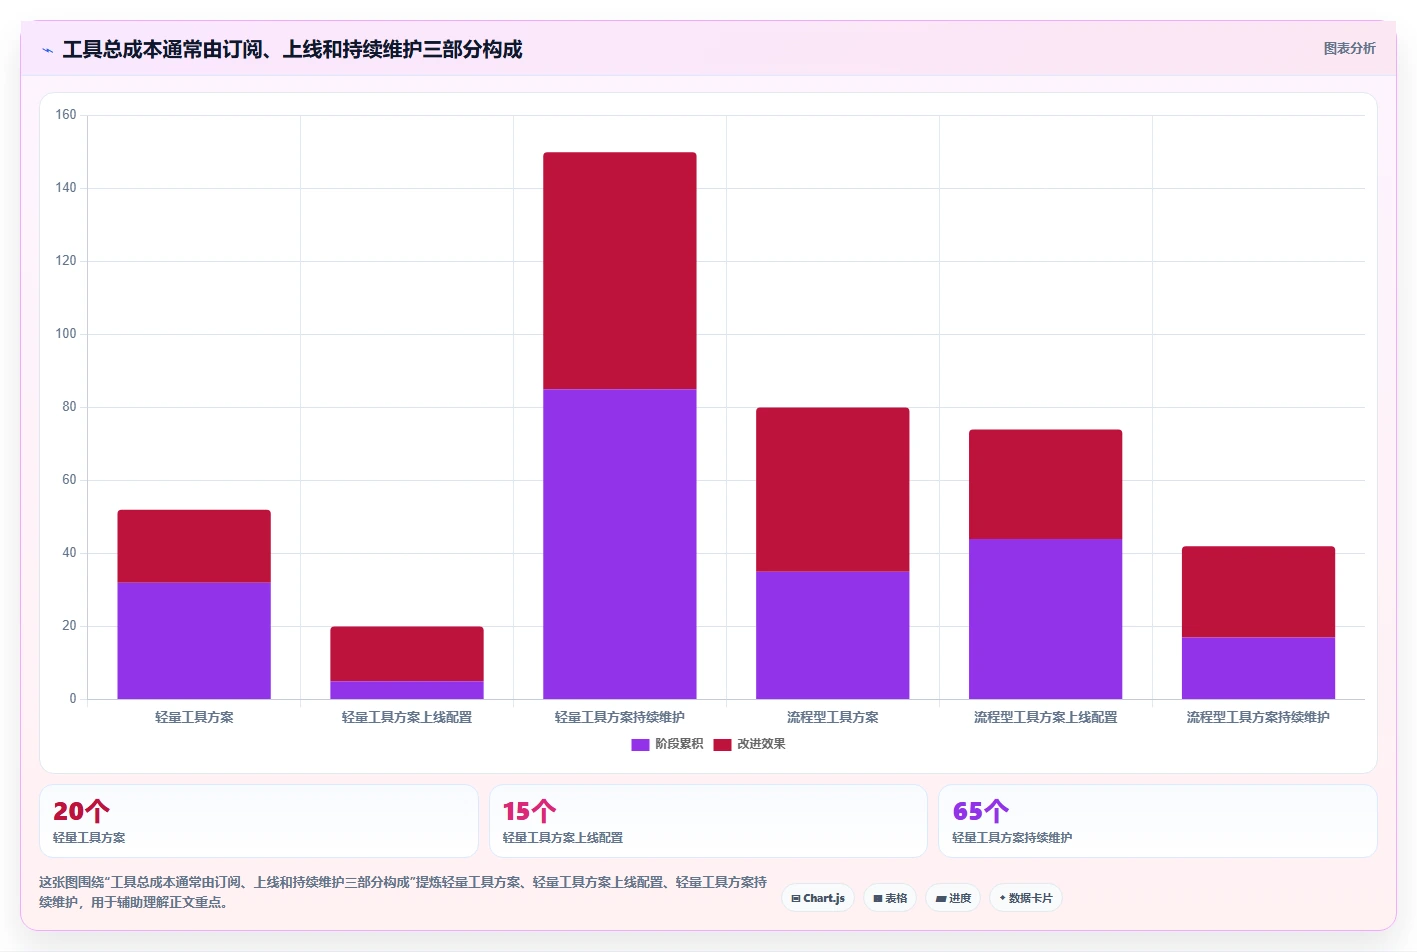Open the 65个 轻量工具方案持续维护 data card
The image size is (1417, 952).
pos(1158,821)
